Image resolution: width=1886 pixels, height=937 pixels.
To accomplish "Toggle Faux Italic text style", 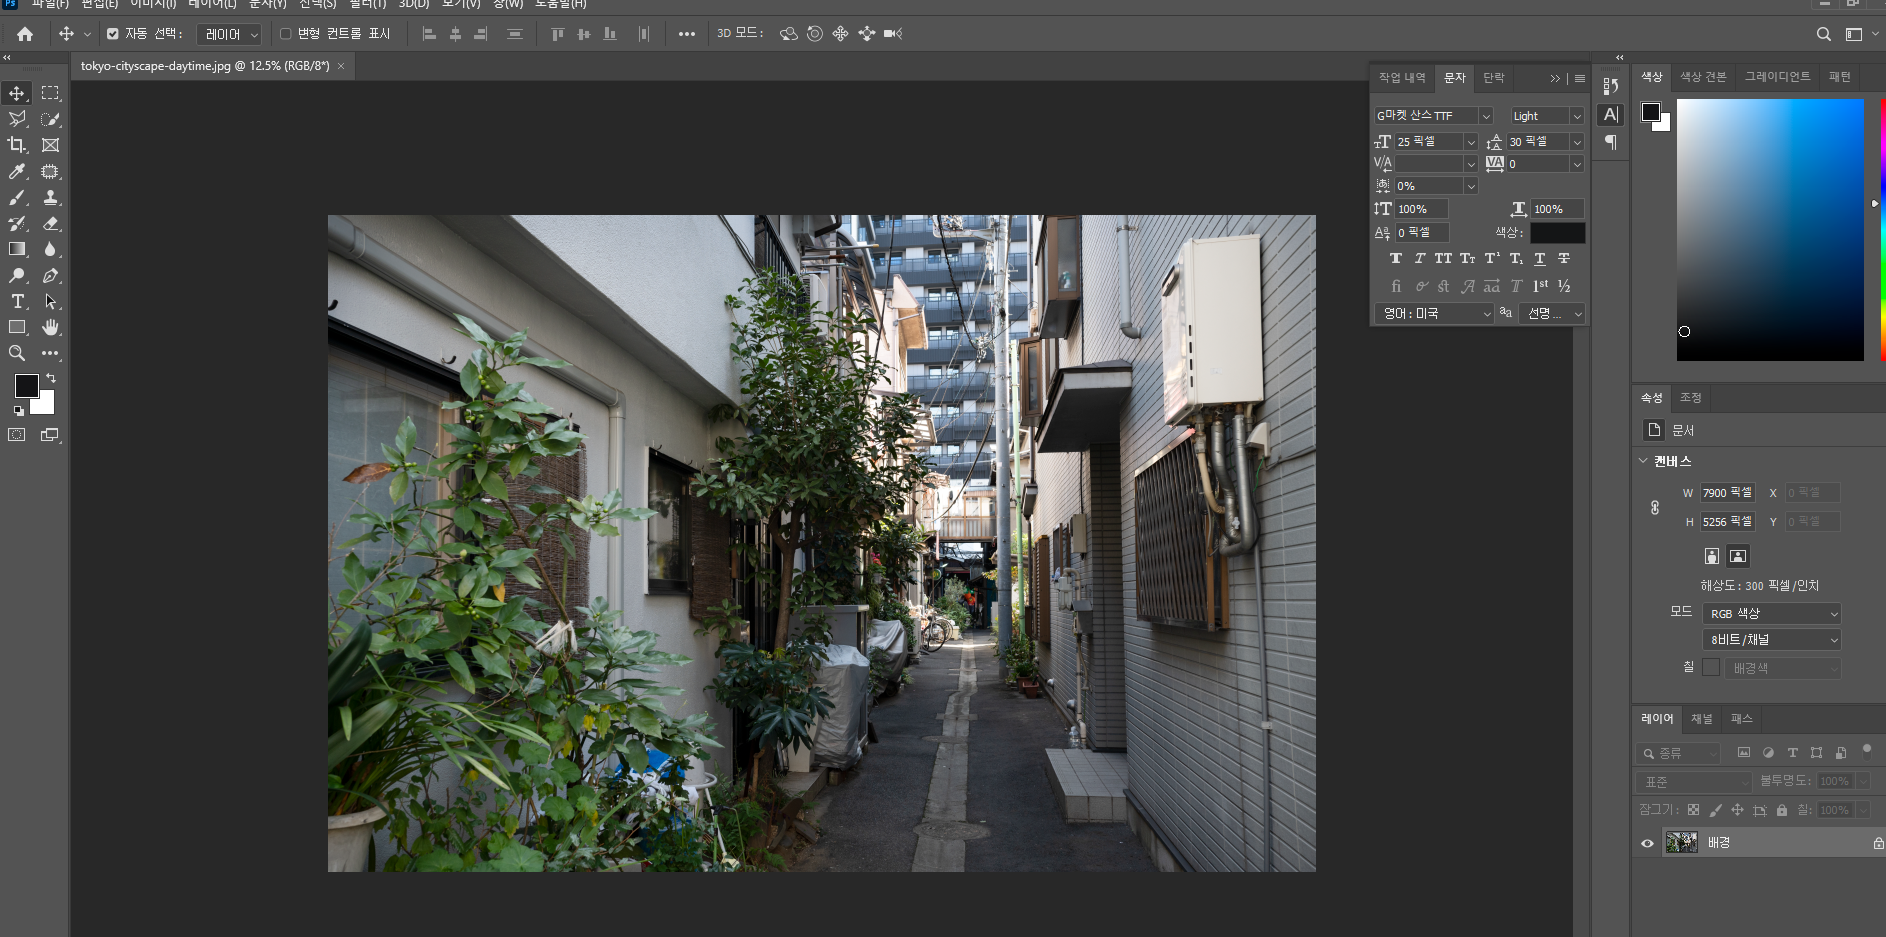I will point(1419,258).
